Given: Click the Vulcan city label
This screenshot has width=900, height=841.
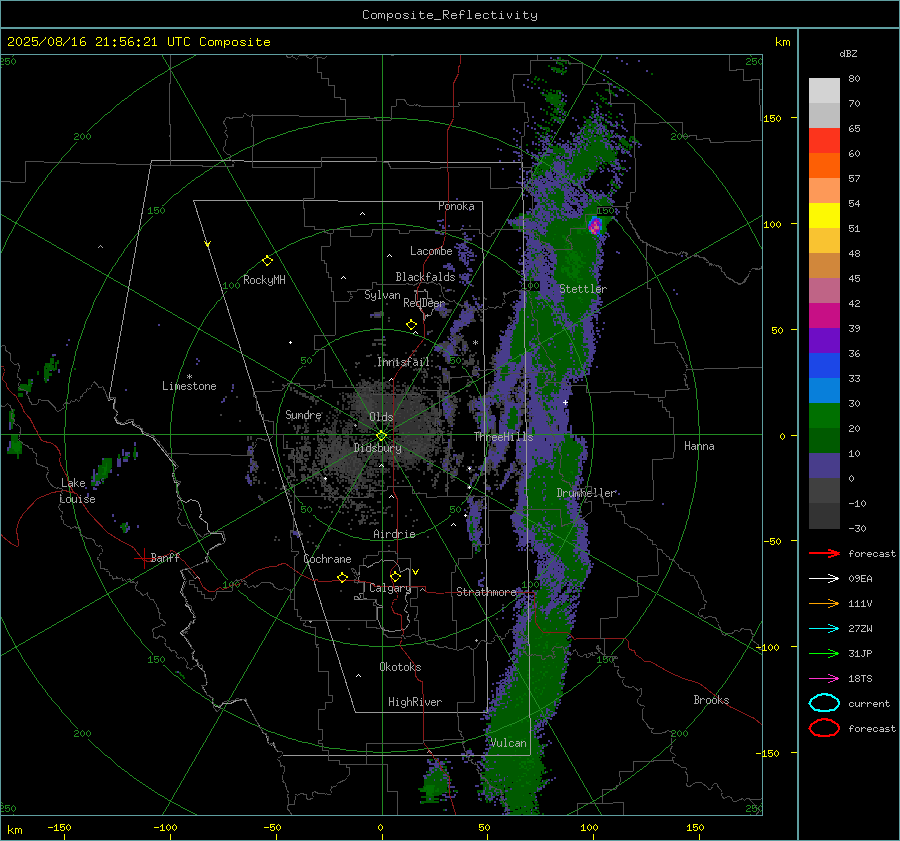Looking at the screenshot, I should click(508, 743).
